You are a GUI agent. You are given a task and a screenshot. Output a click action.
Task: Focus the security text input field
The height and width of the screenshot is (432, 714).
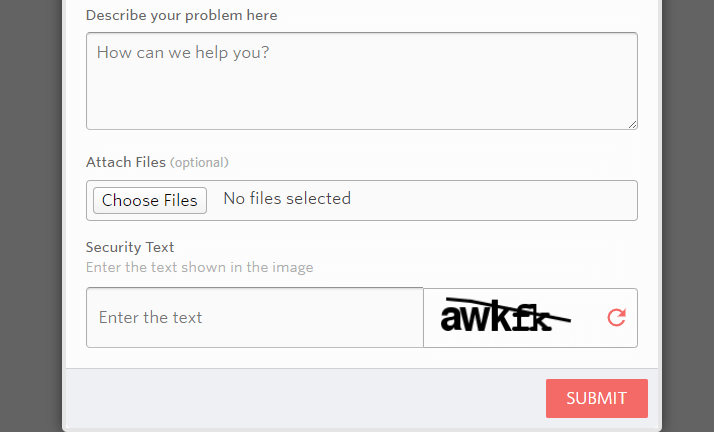point(255,317)
